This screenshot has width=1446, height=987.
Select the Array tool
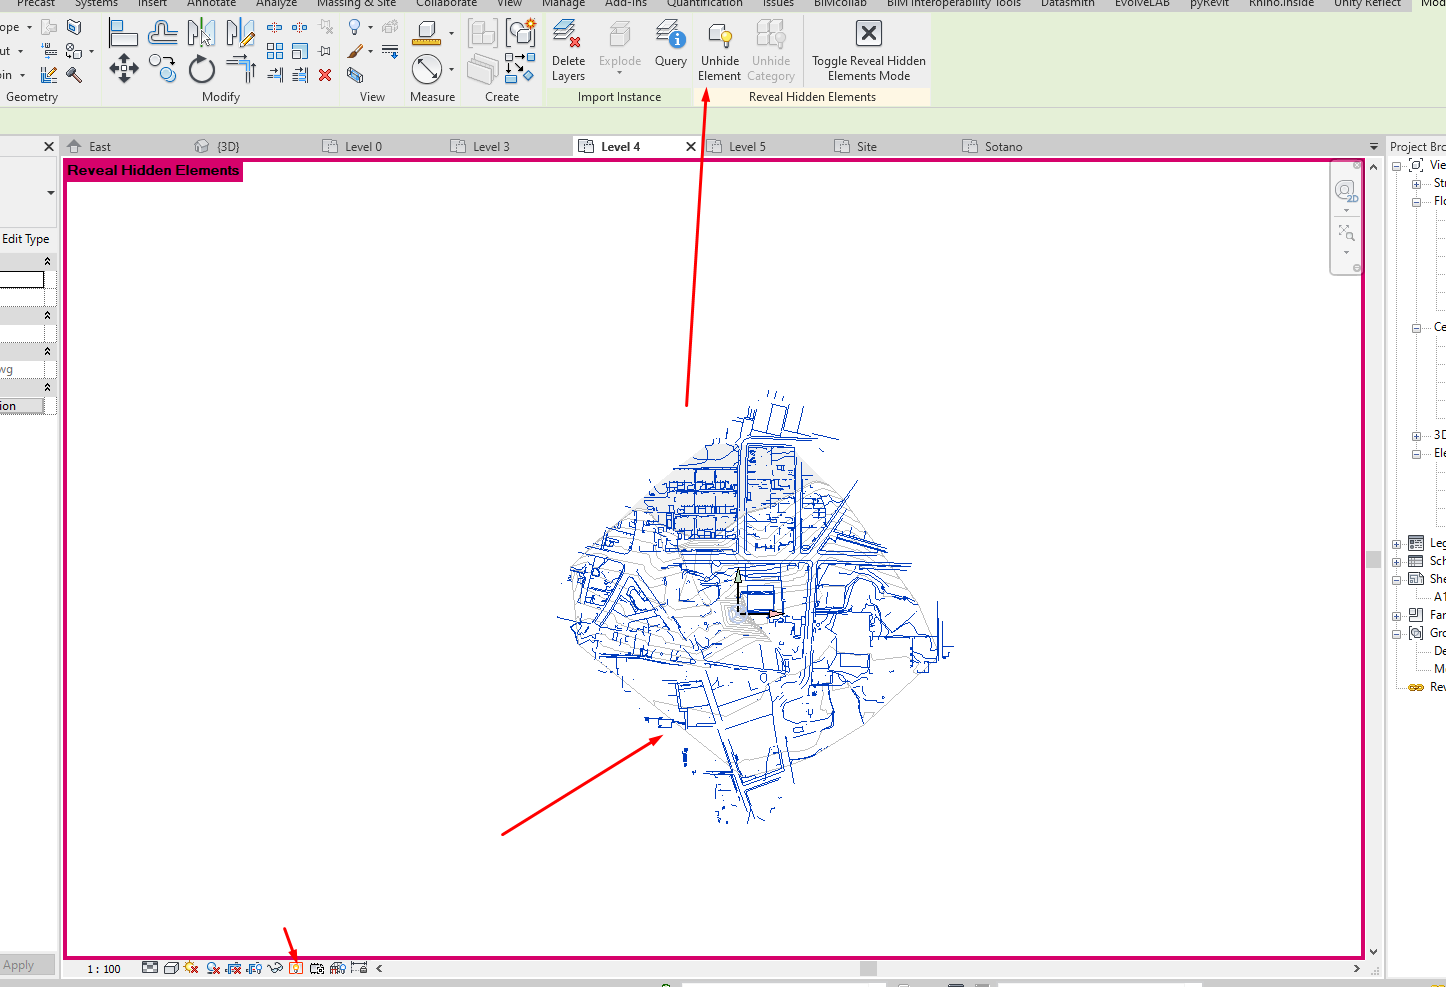(275, 51)
